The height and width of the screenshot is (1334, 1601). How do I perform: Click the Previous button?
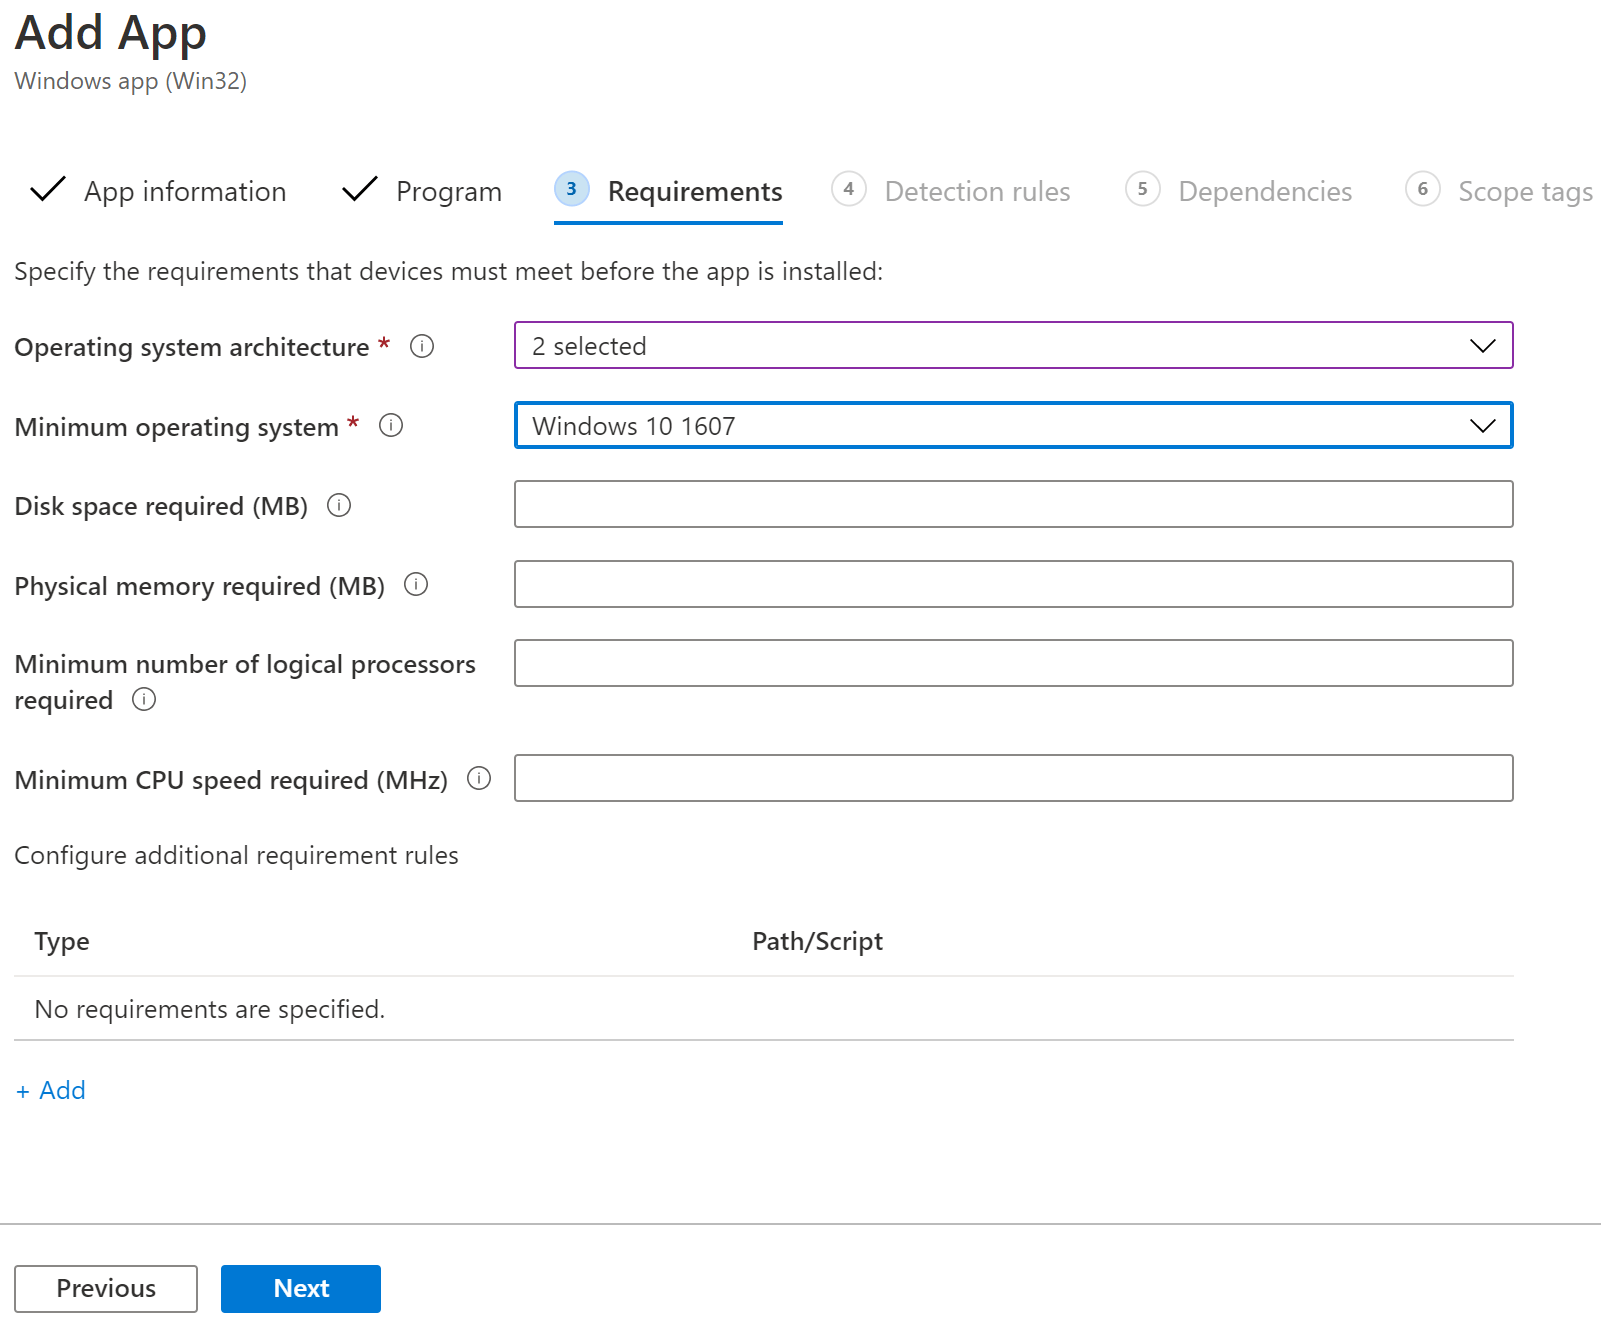[x=105, y=1289]
